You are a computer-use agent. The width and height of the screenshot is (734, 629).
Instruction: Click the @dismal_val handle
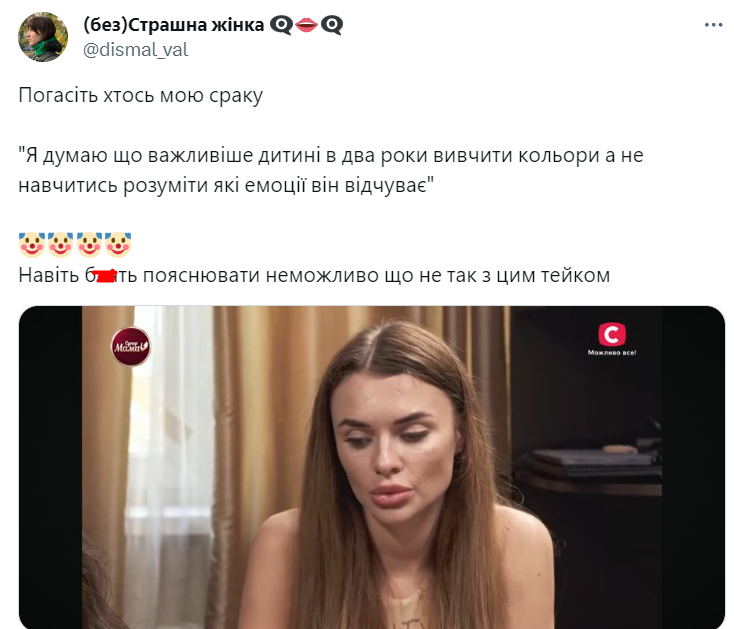(136, 50)
